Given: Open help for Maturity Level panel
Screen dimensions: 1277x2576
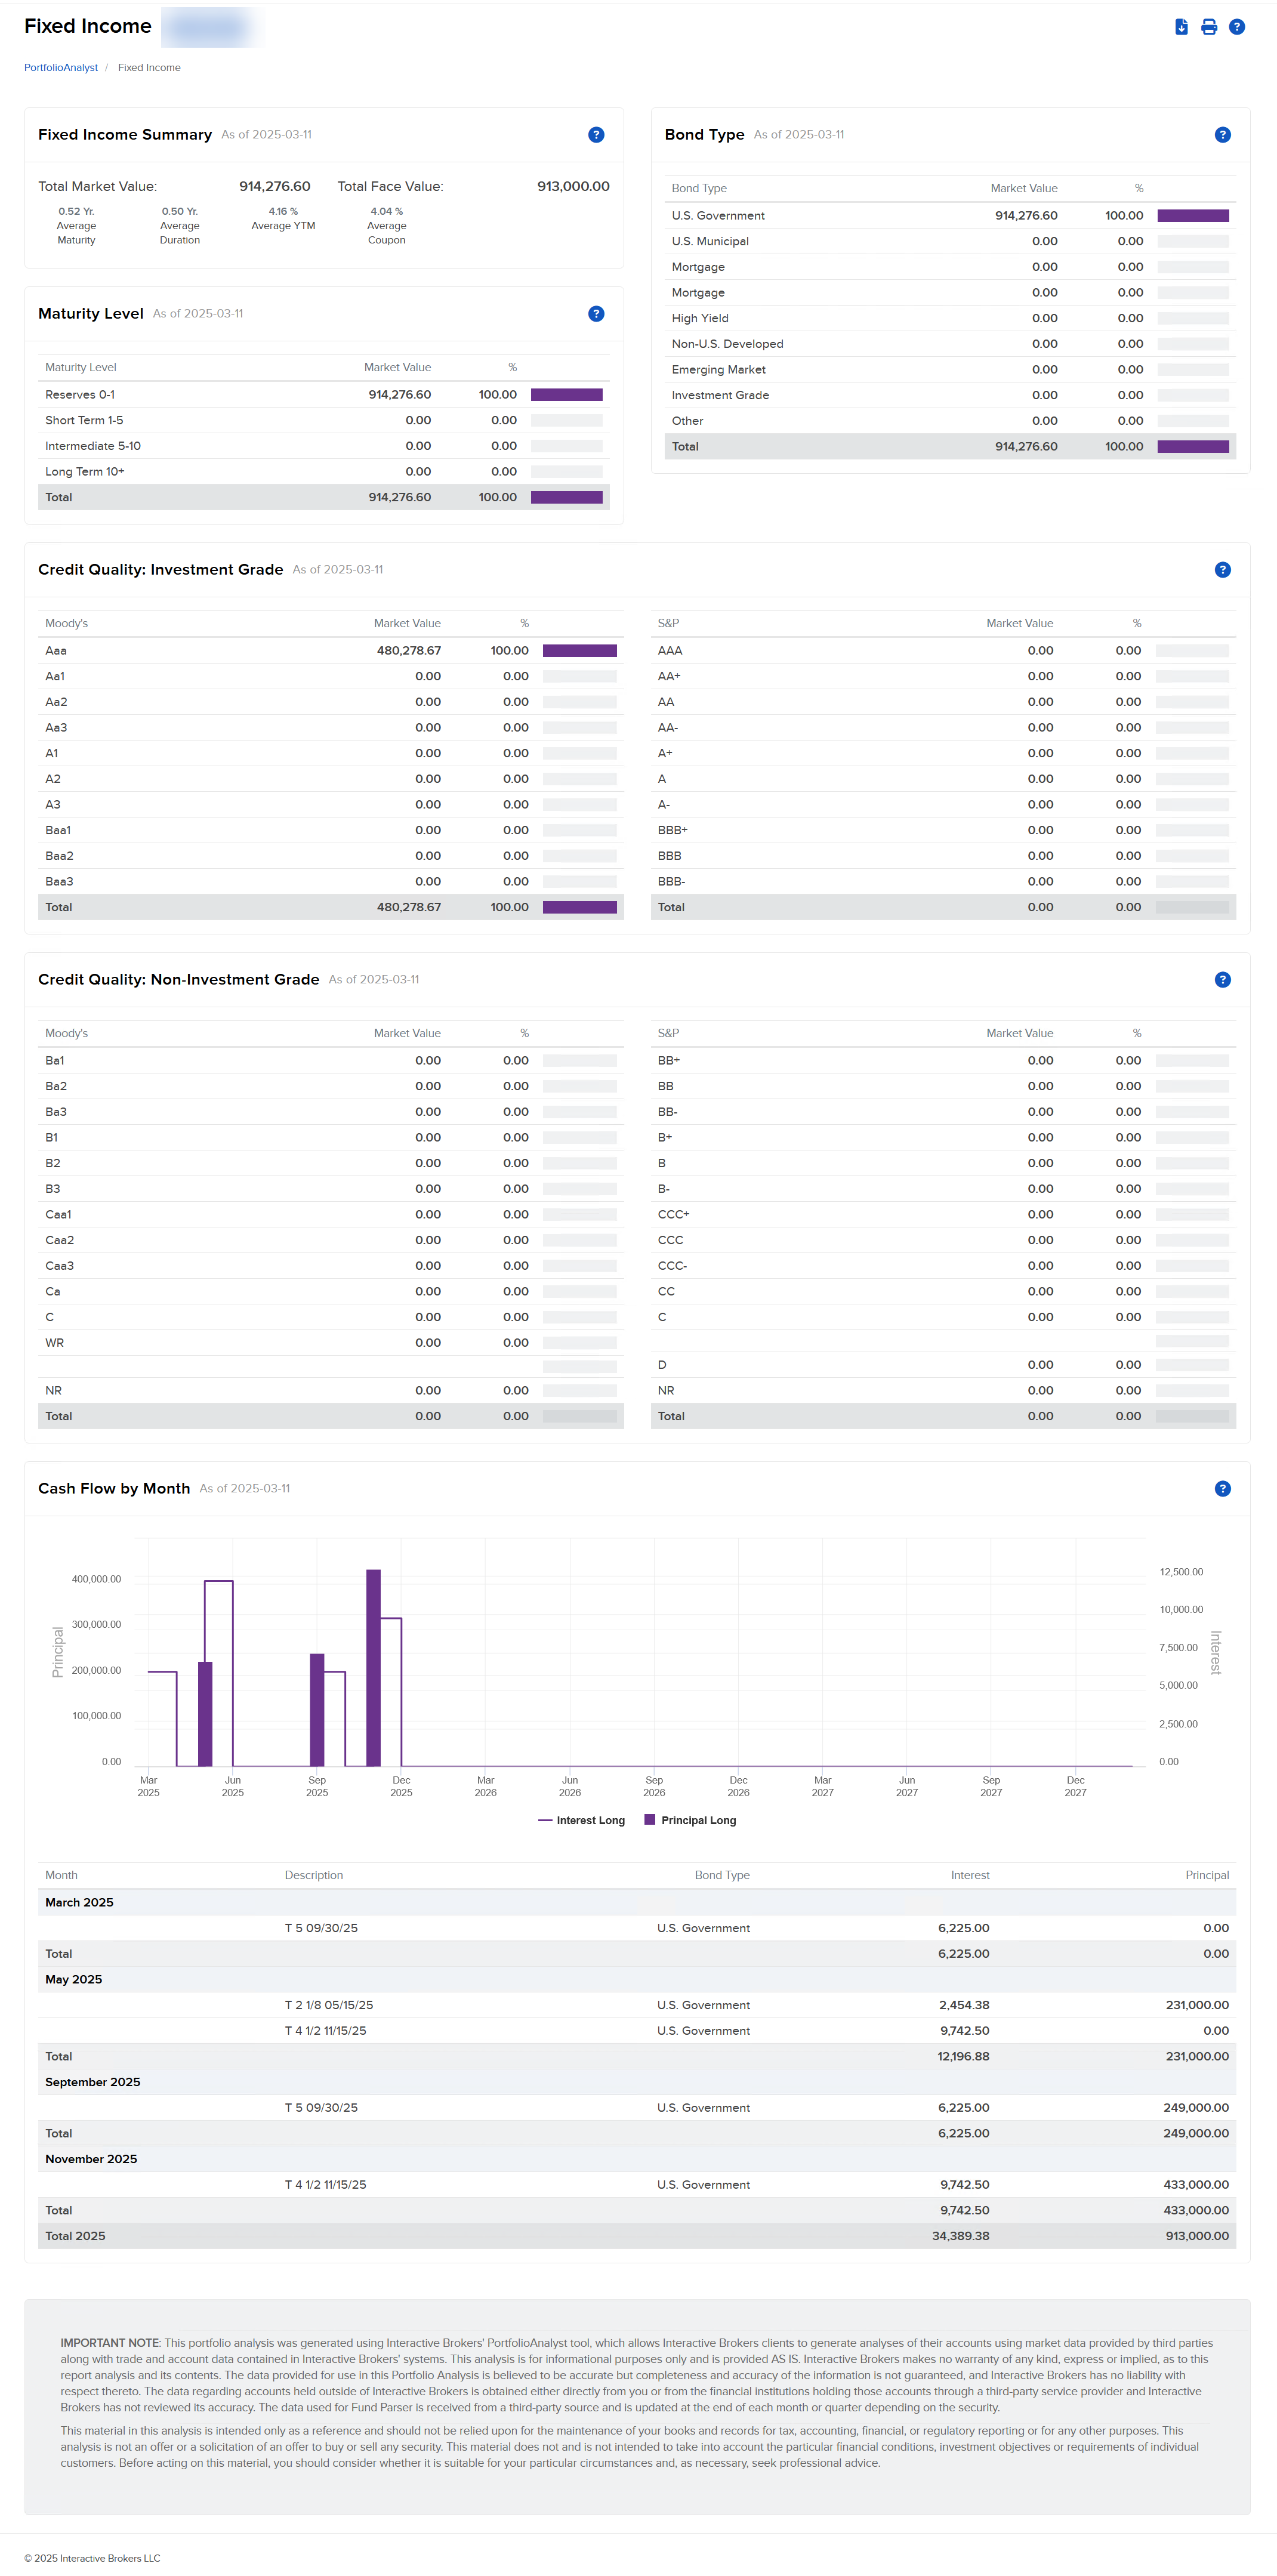Looking at the screenshot, I should click(x=596, y=314).
